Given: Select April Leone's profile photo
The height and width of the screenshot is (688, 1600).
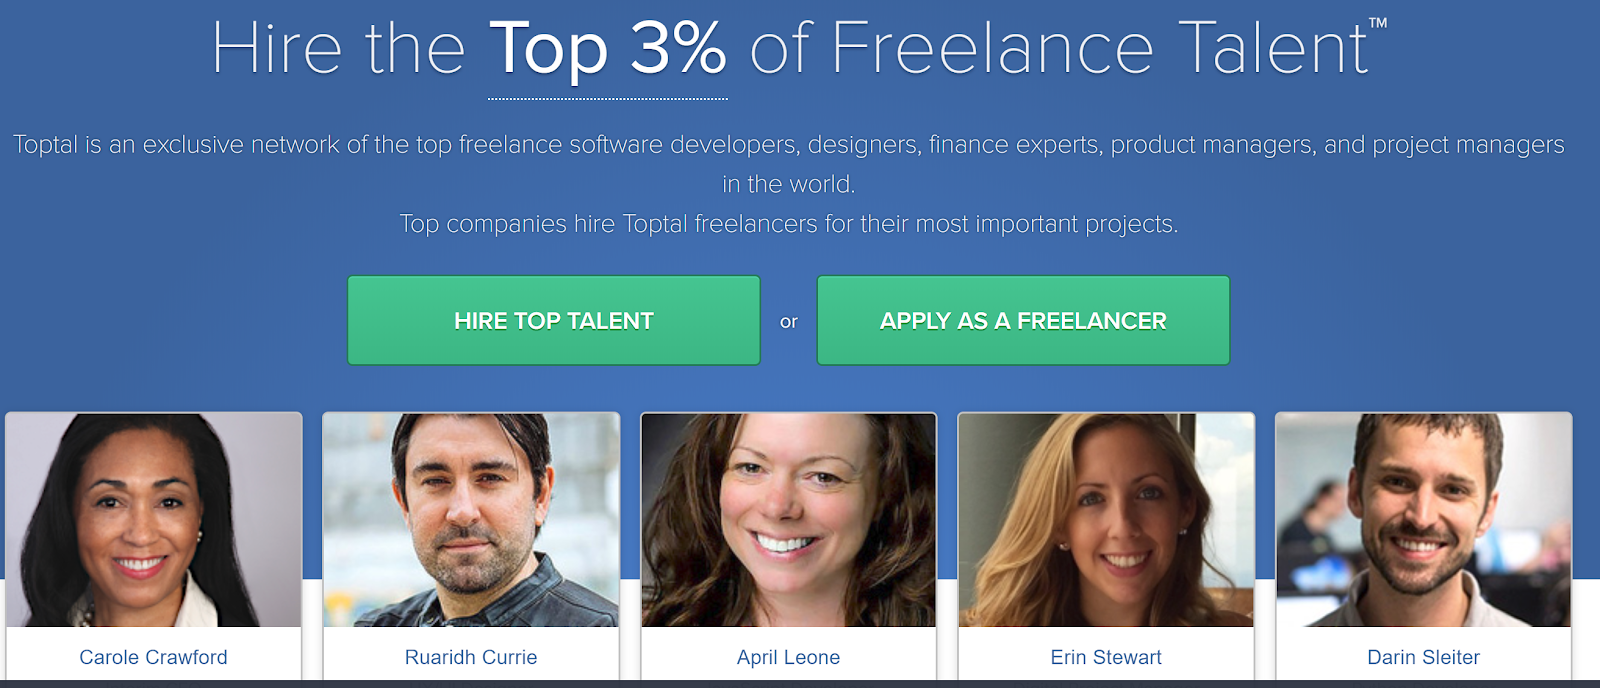Looking at the screenshot, I should [789, 520].
